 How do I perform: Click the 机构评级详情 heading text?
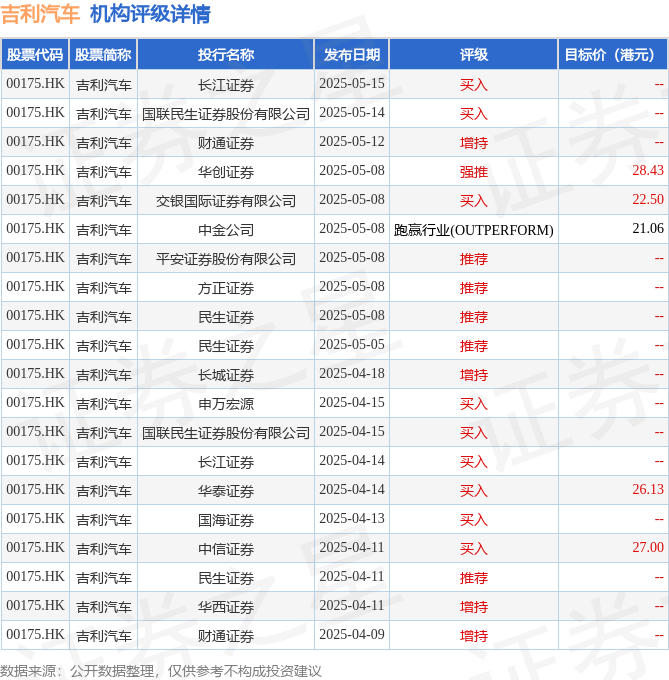[x=150, y=14]
